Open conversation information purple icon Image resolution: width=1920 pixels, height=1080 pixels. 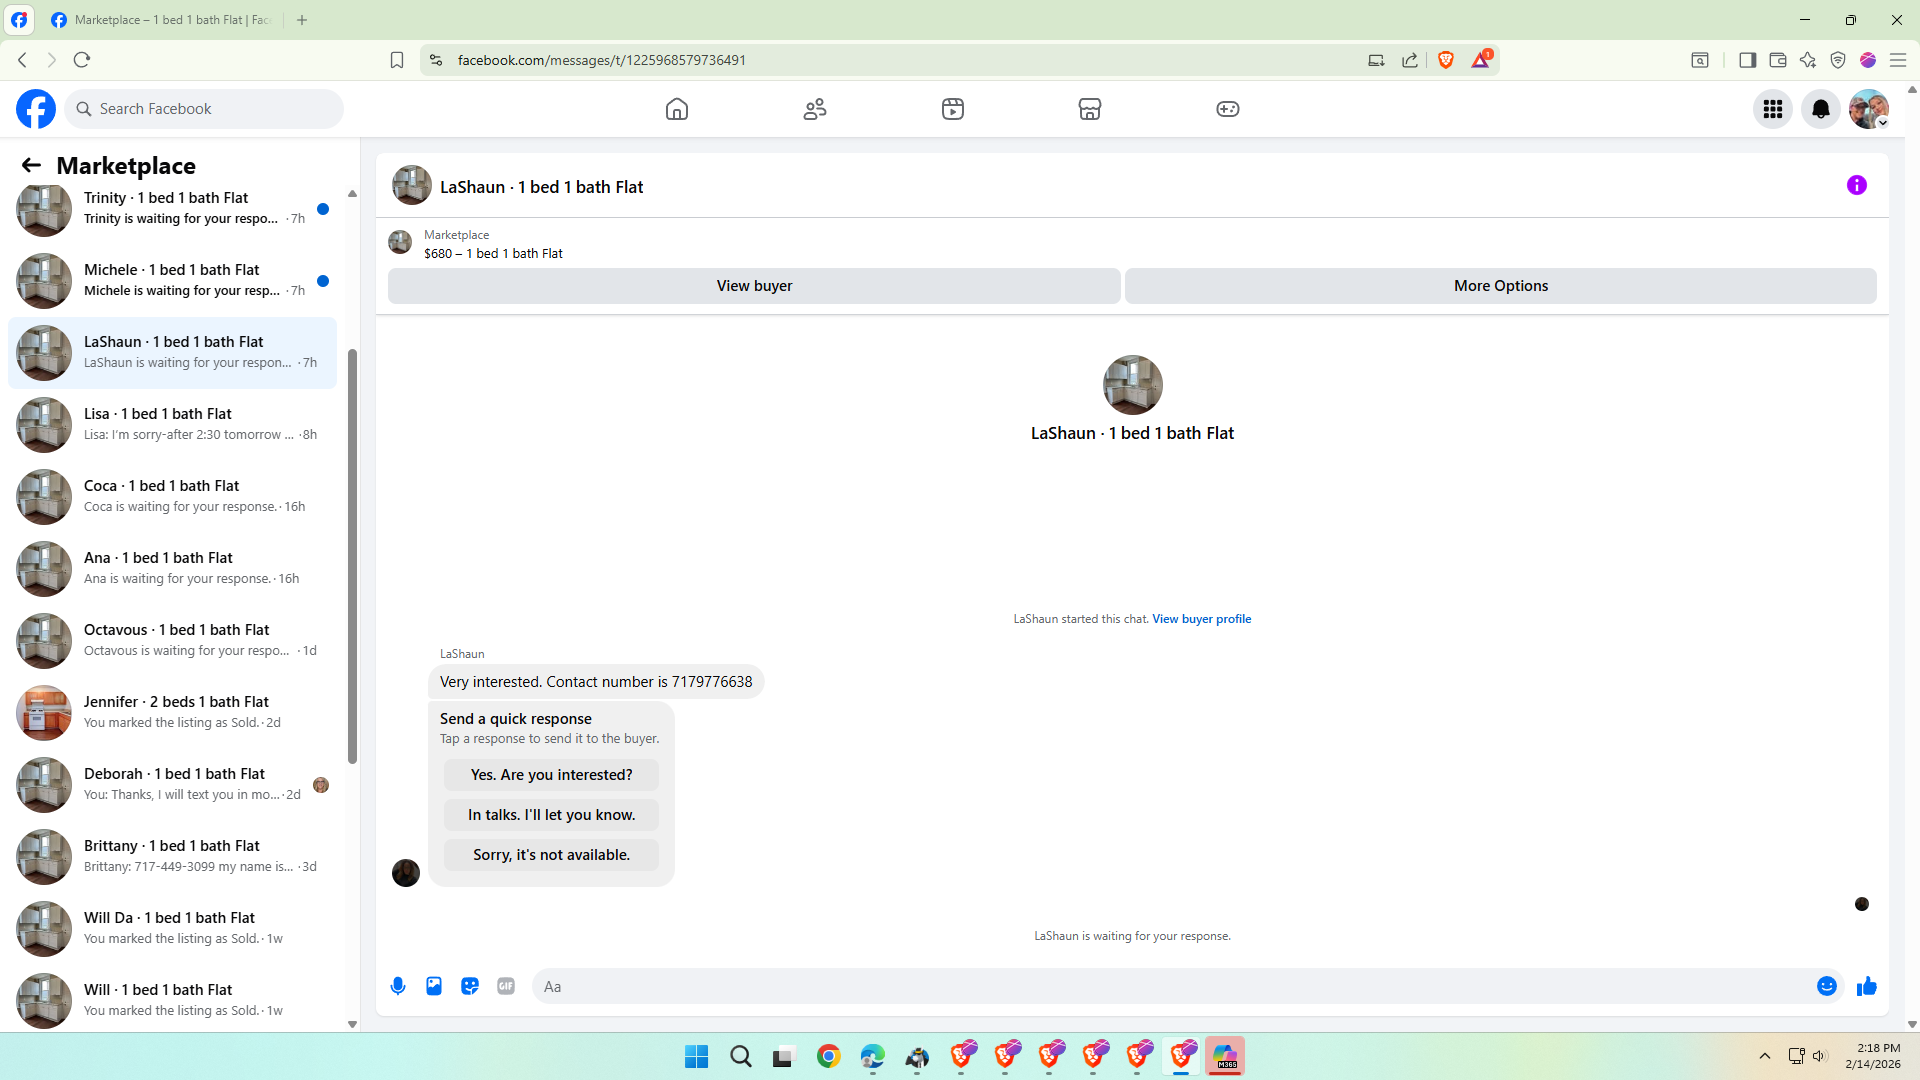1857,185
